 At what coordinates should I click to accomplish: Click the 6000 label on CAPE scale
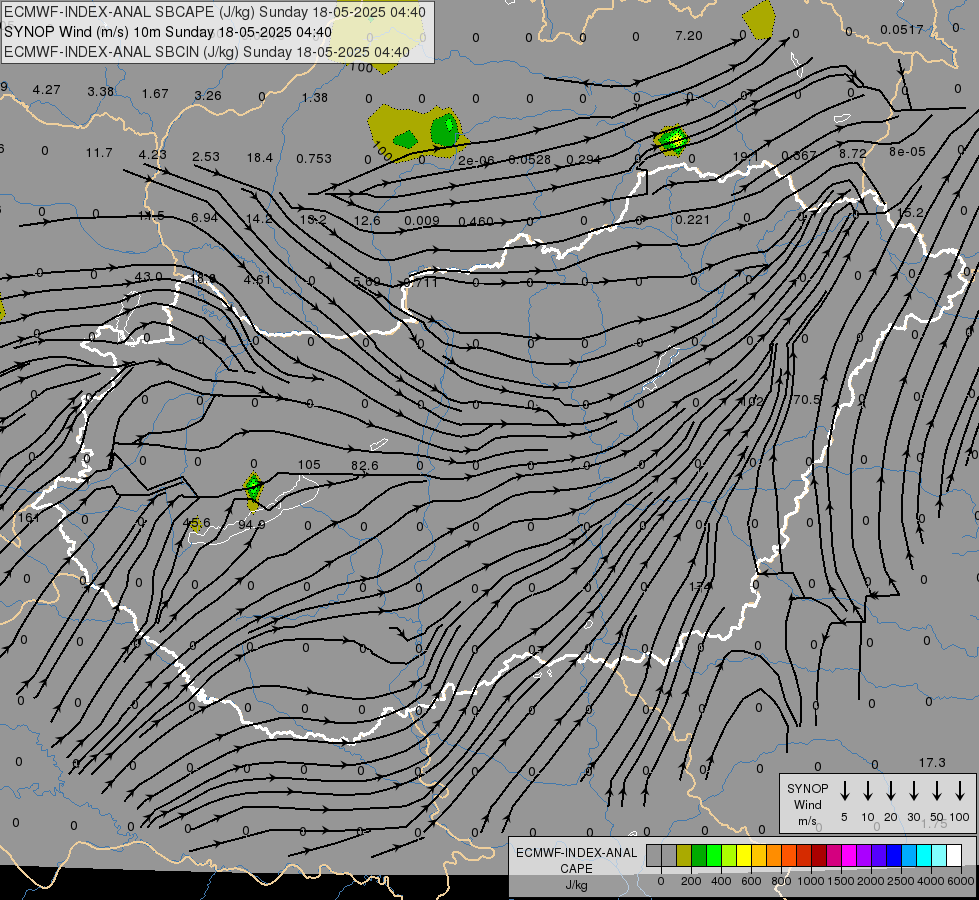(x=960, y=881)
